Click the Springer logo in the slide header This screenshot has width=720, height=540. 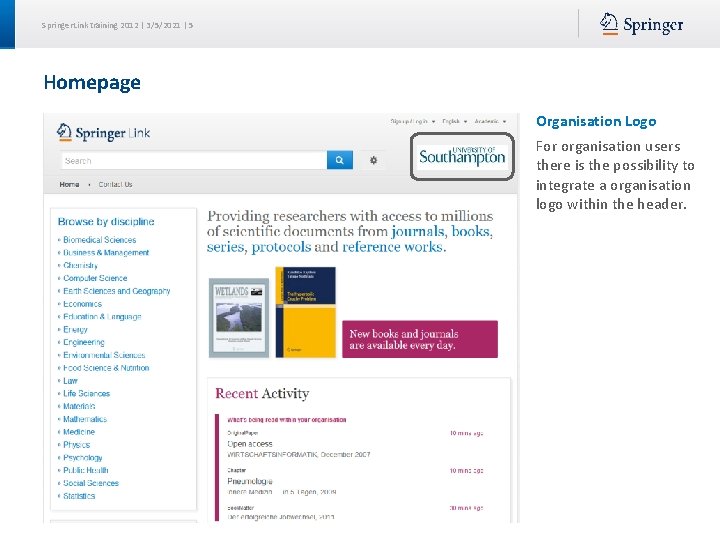click(x=641, y=24)
